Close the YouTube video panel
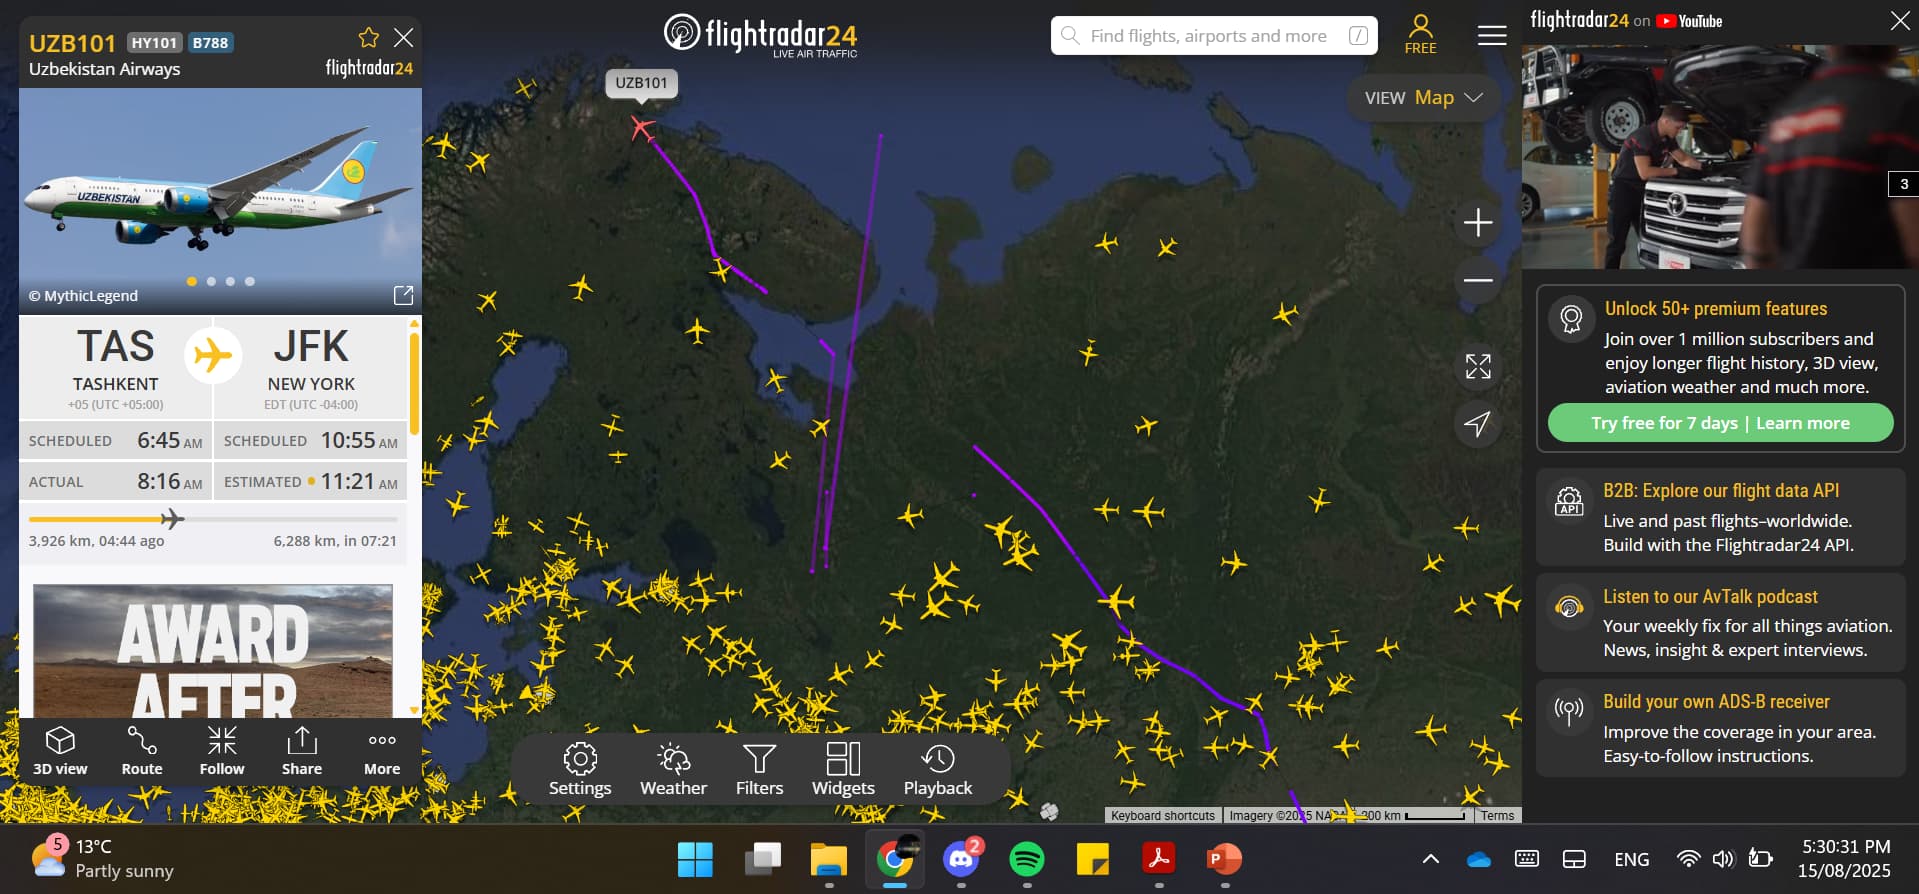The height and width of the screenshot is (894, 1919). pos(1900,21)
